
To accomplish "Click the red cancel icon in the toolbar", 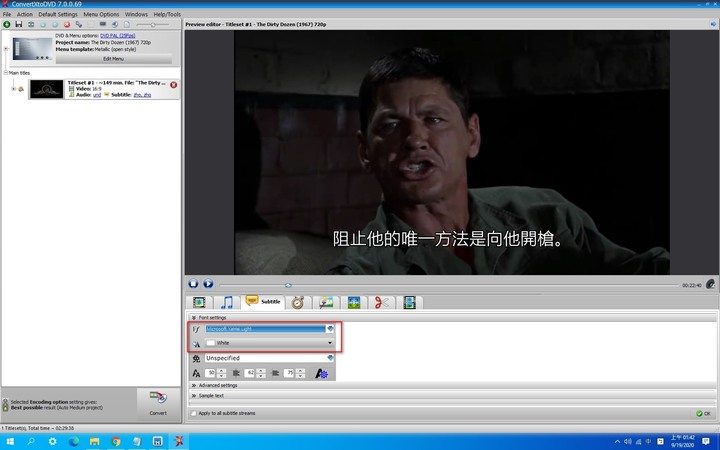I will click(67, 24).
